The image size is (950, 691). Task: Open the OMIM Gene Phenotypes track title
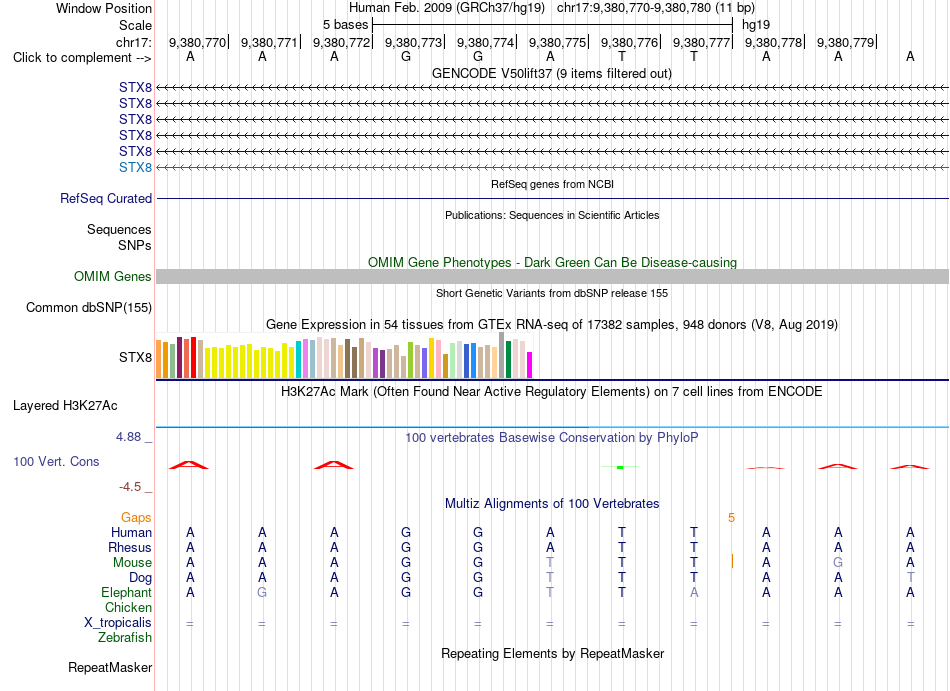pyautogui.click(x=552, y=262)
